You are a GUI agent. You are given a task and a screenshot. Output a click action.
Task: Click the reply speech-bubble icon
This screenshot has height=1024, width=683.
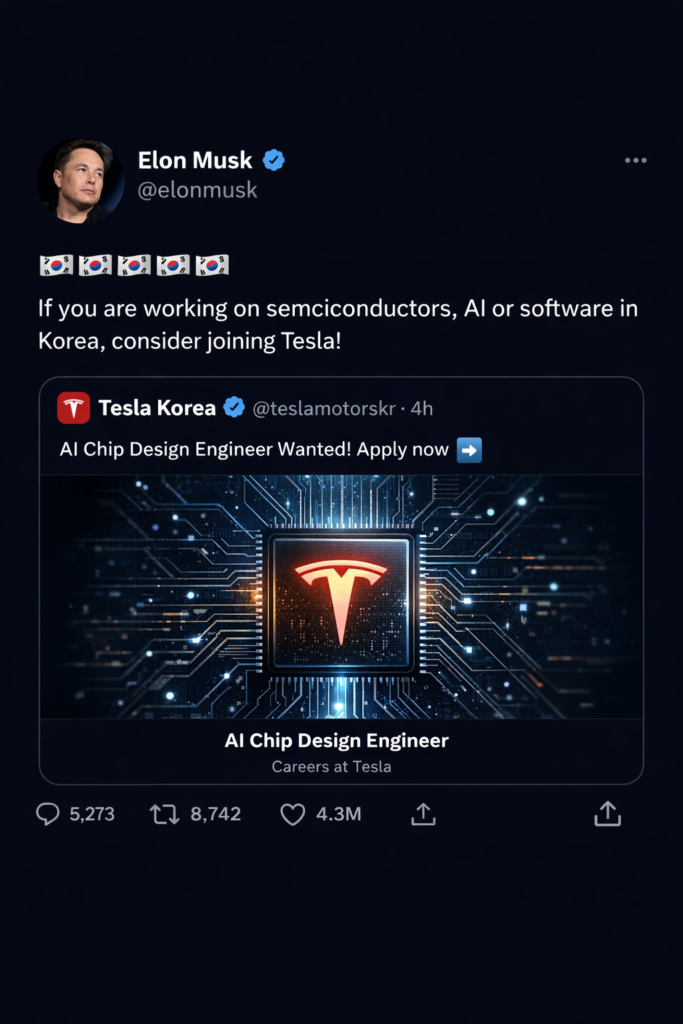(47, 814)
